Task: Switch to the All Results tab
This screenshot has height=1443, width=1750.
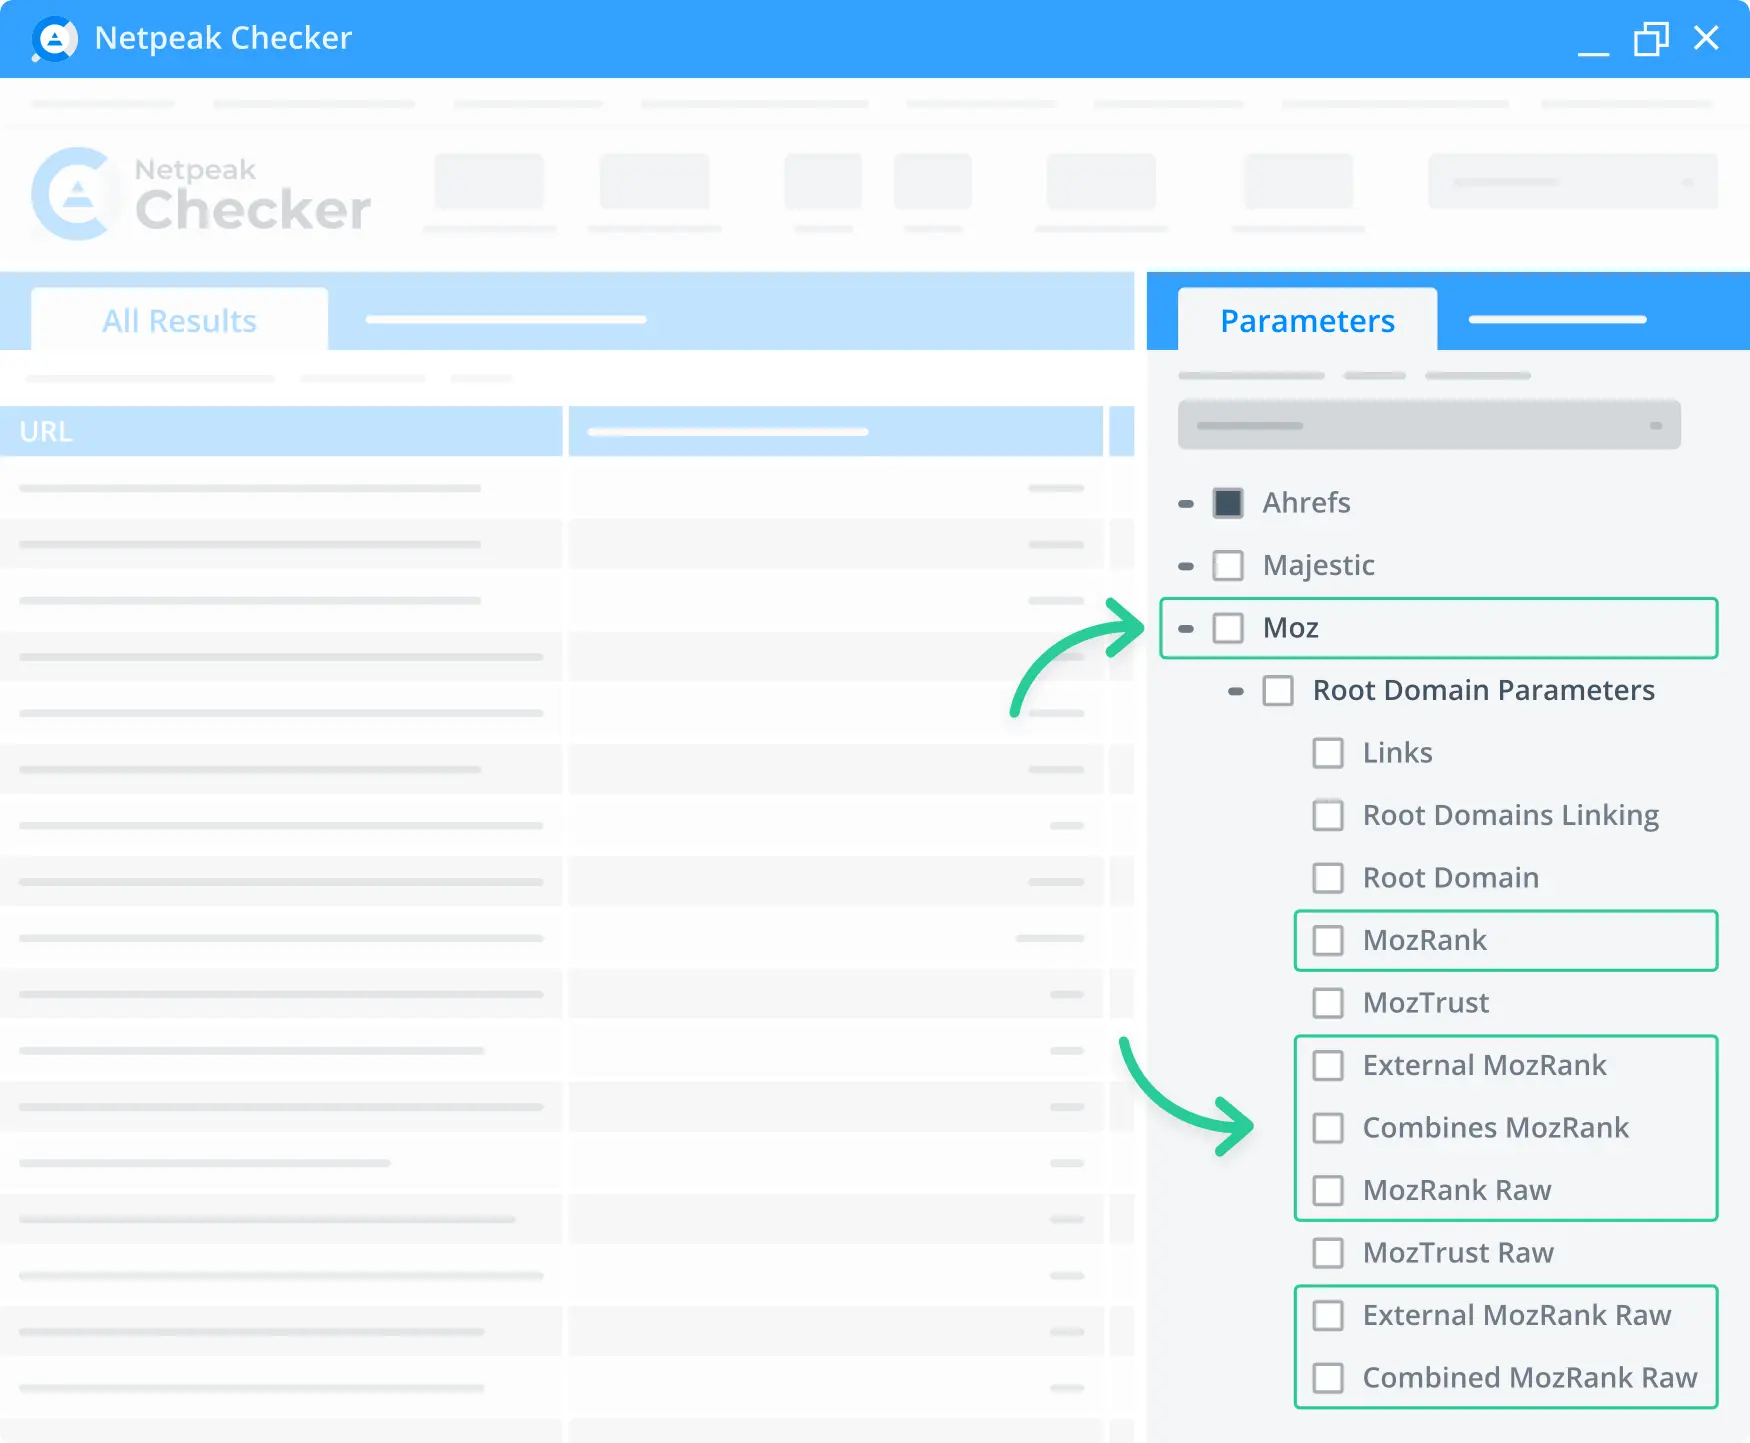Action: click(x=180, y=320)
